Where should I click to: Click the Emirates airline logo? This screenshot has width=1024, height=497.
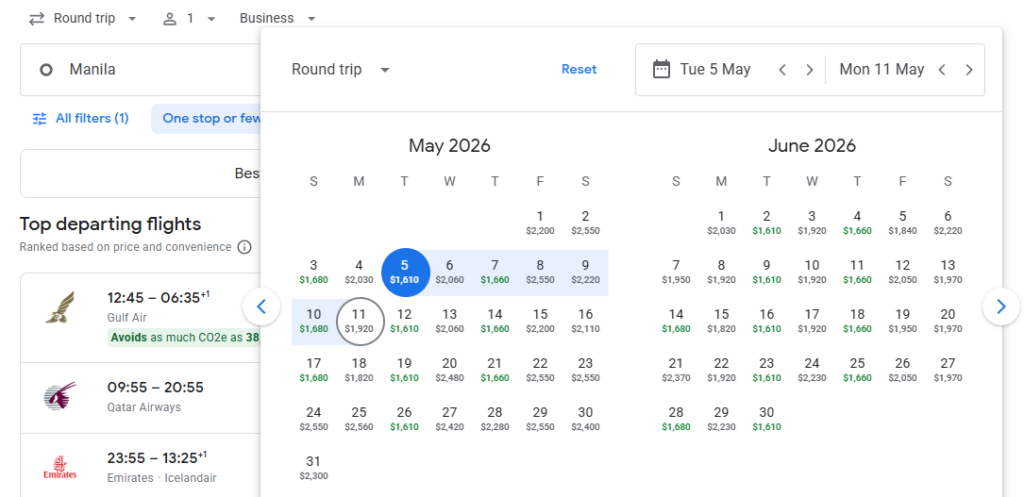59,468
